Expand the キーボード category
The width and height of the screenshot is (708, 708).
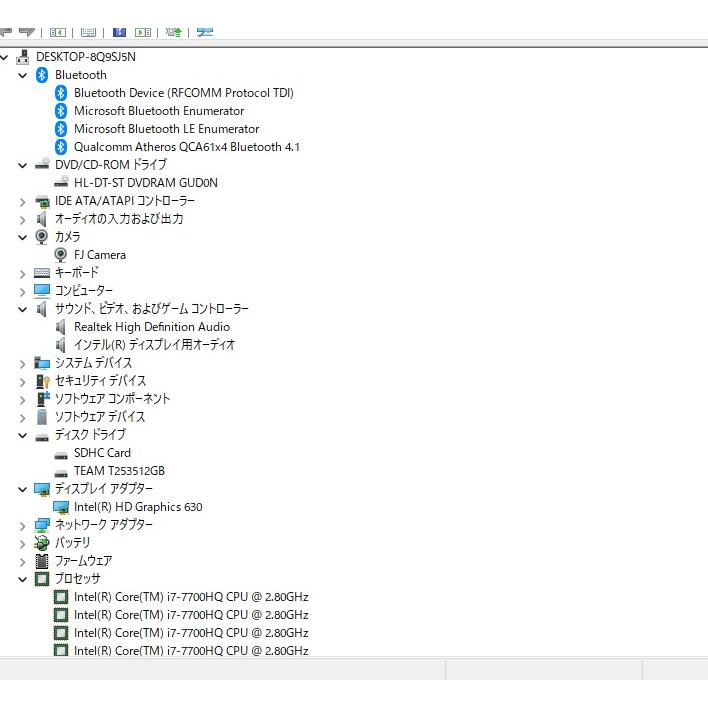tap(23, 274)
